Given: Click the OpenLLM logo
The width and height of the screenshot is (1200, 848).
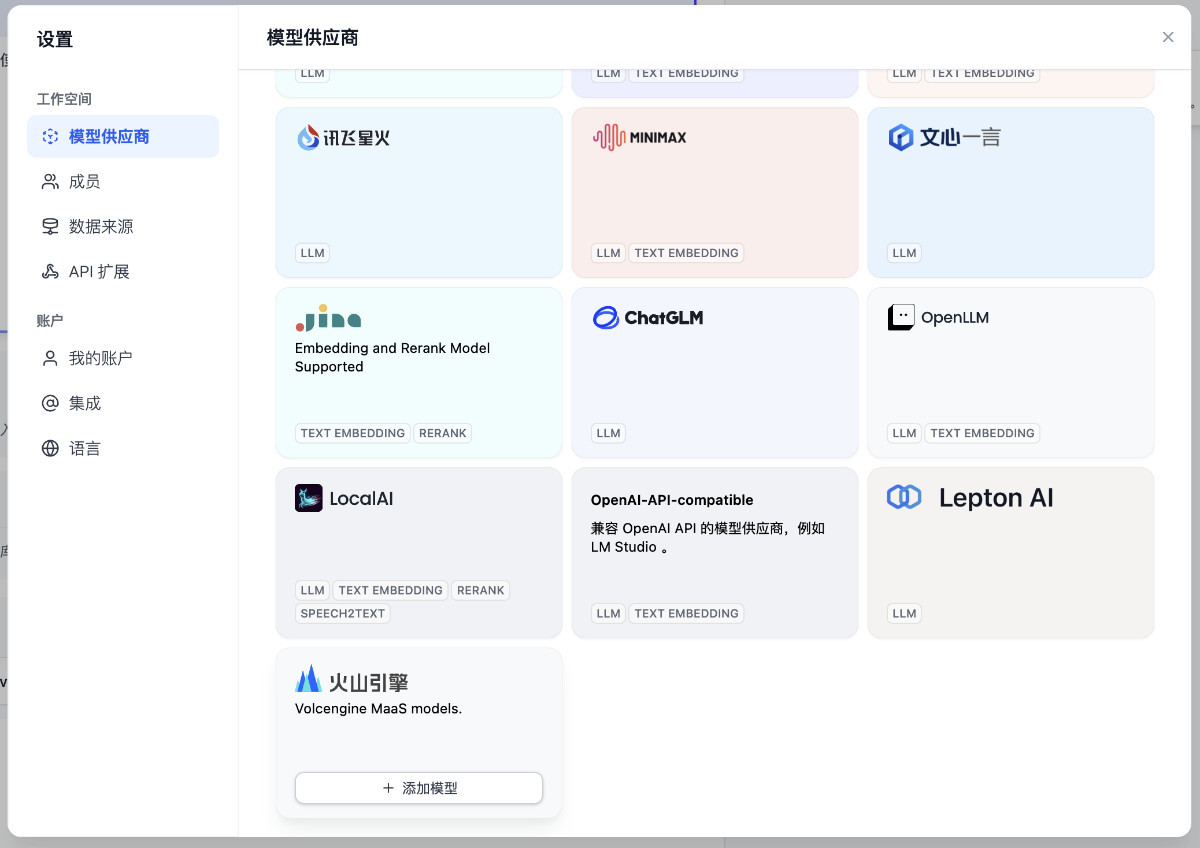Looking at the screenshot, I should coord(938,318).
